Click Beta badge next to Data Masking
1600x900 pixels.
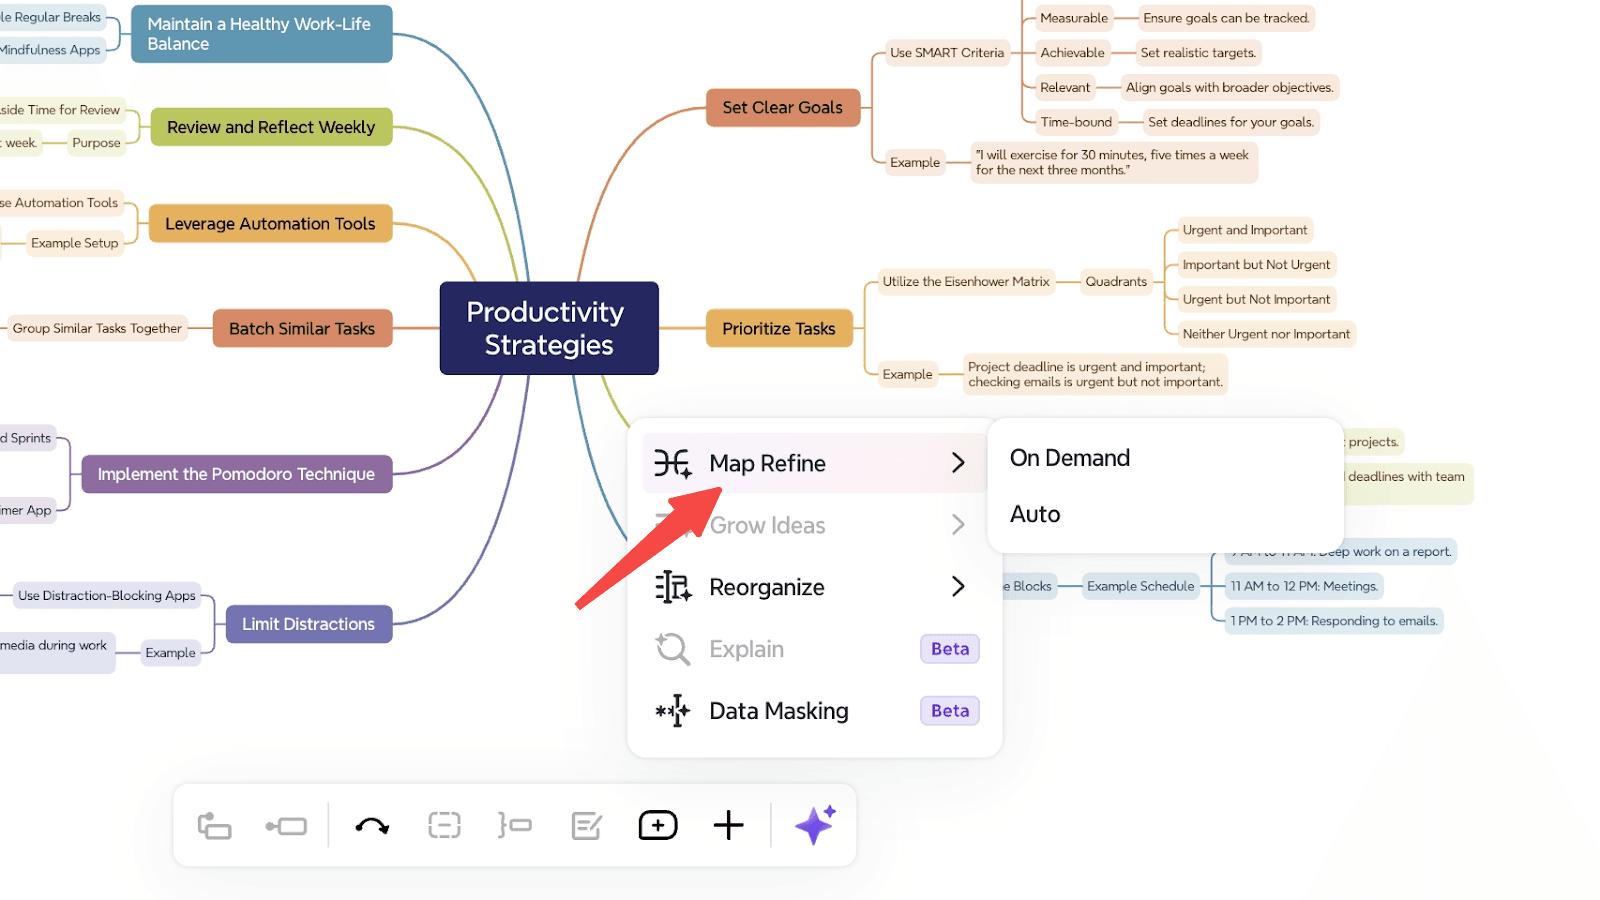click(950, 711)
